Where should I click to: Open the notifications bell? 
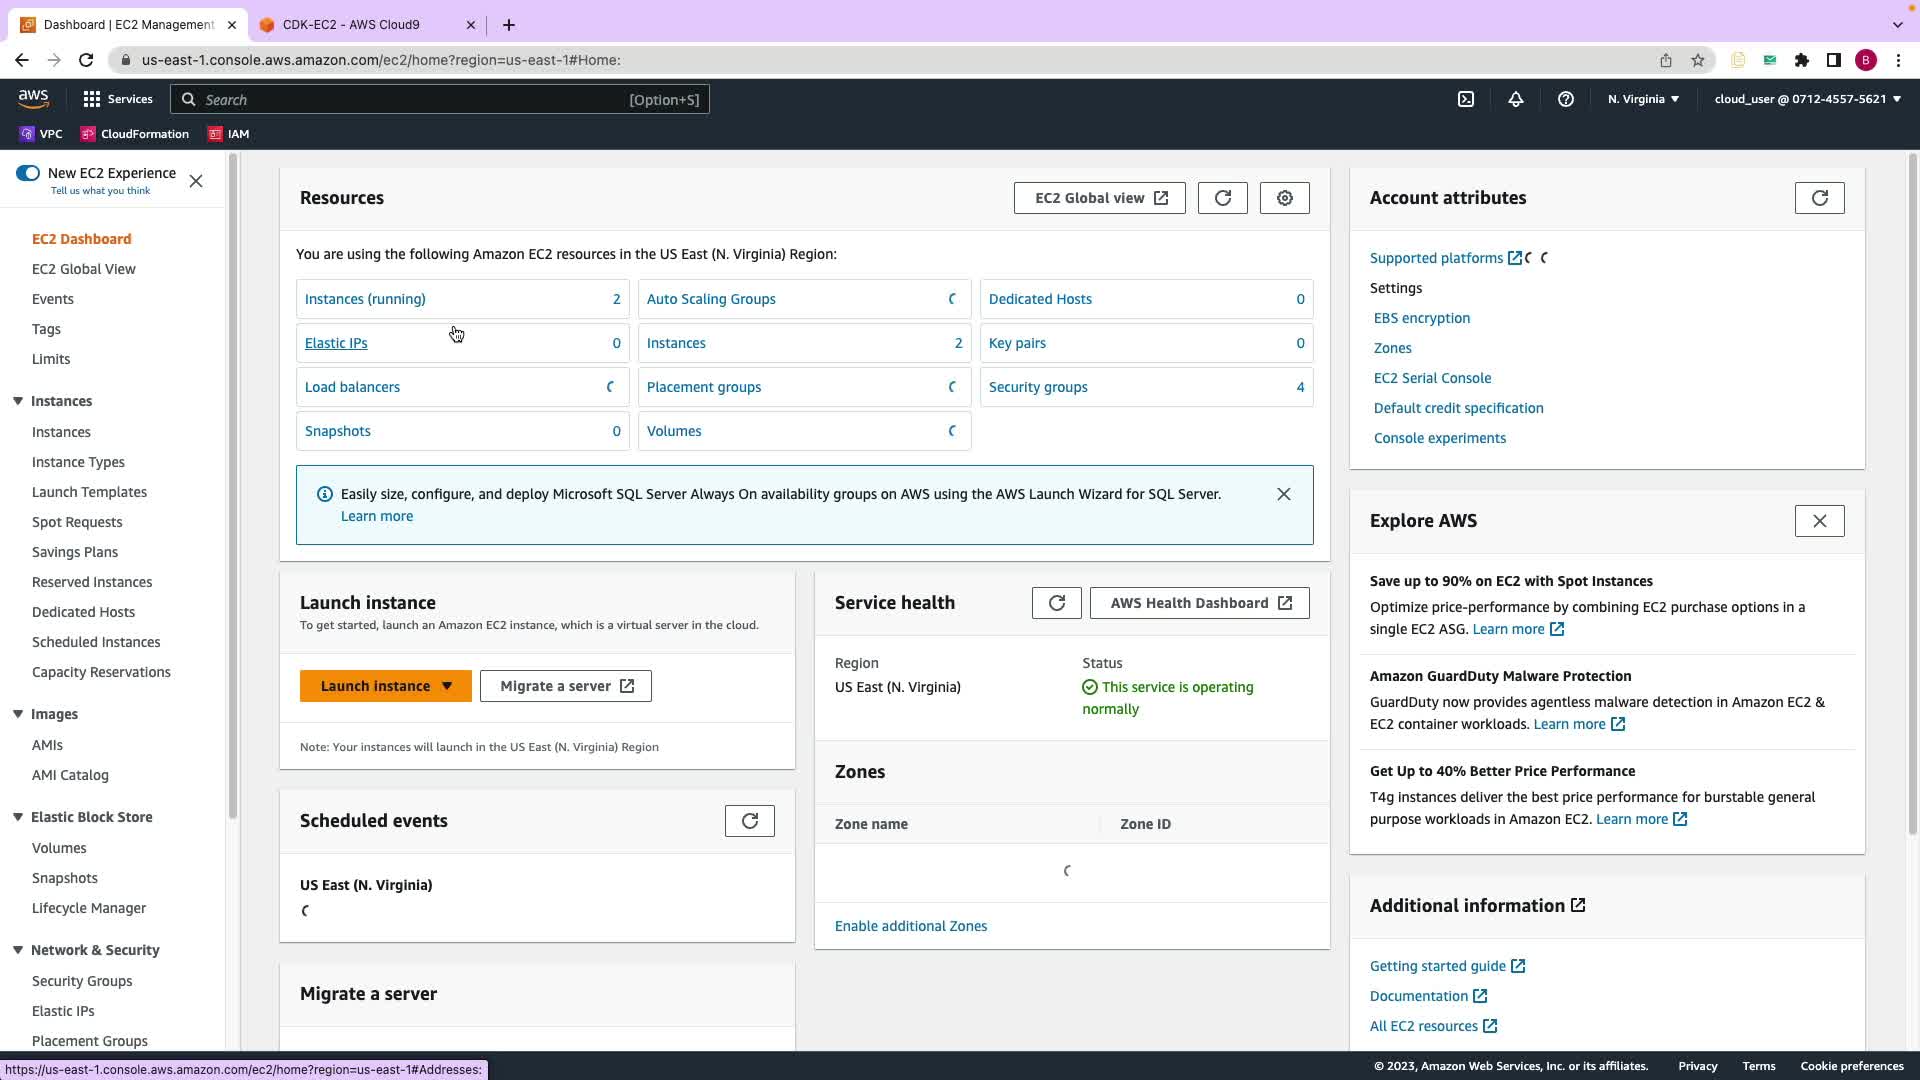(1515, 99)
